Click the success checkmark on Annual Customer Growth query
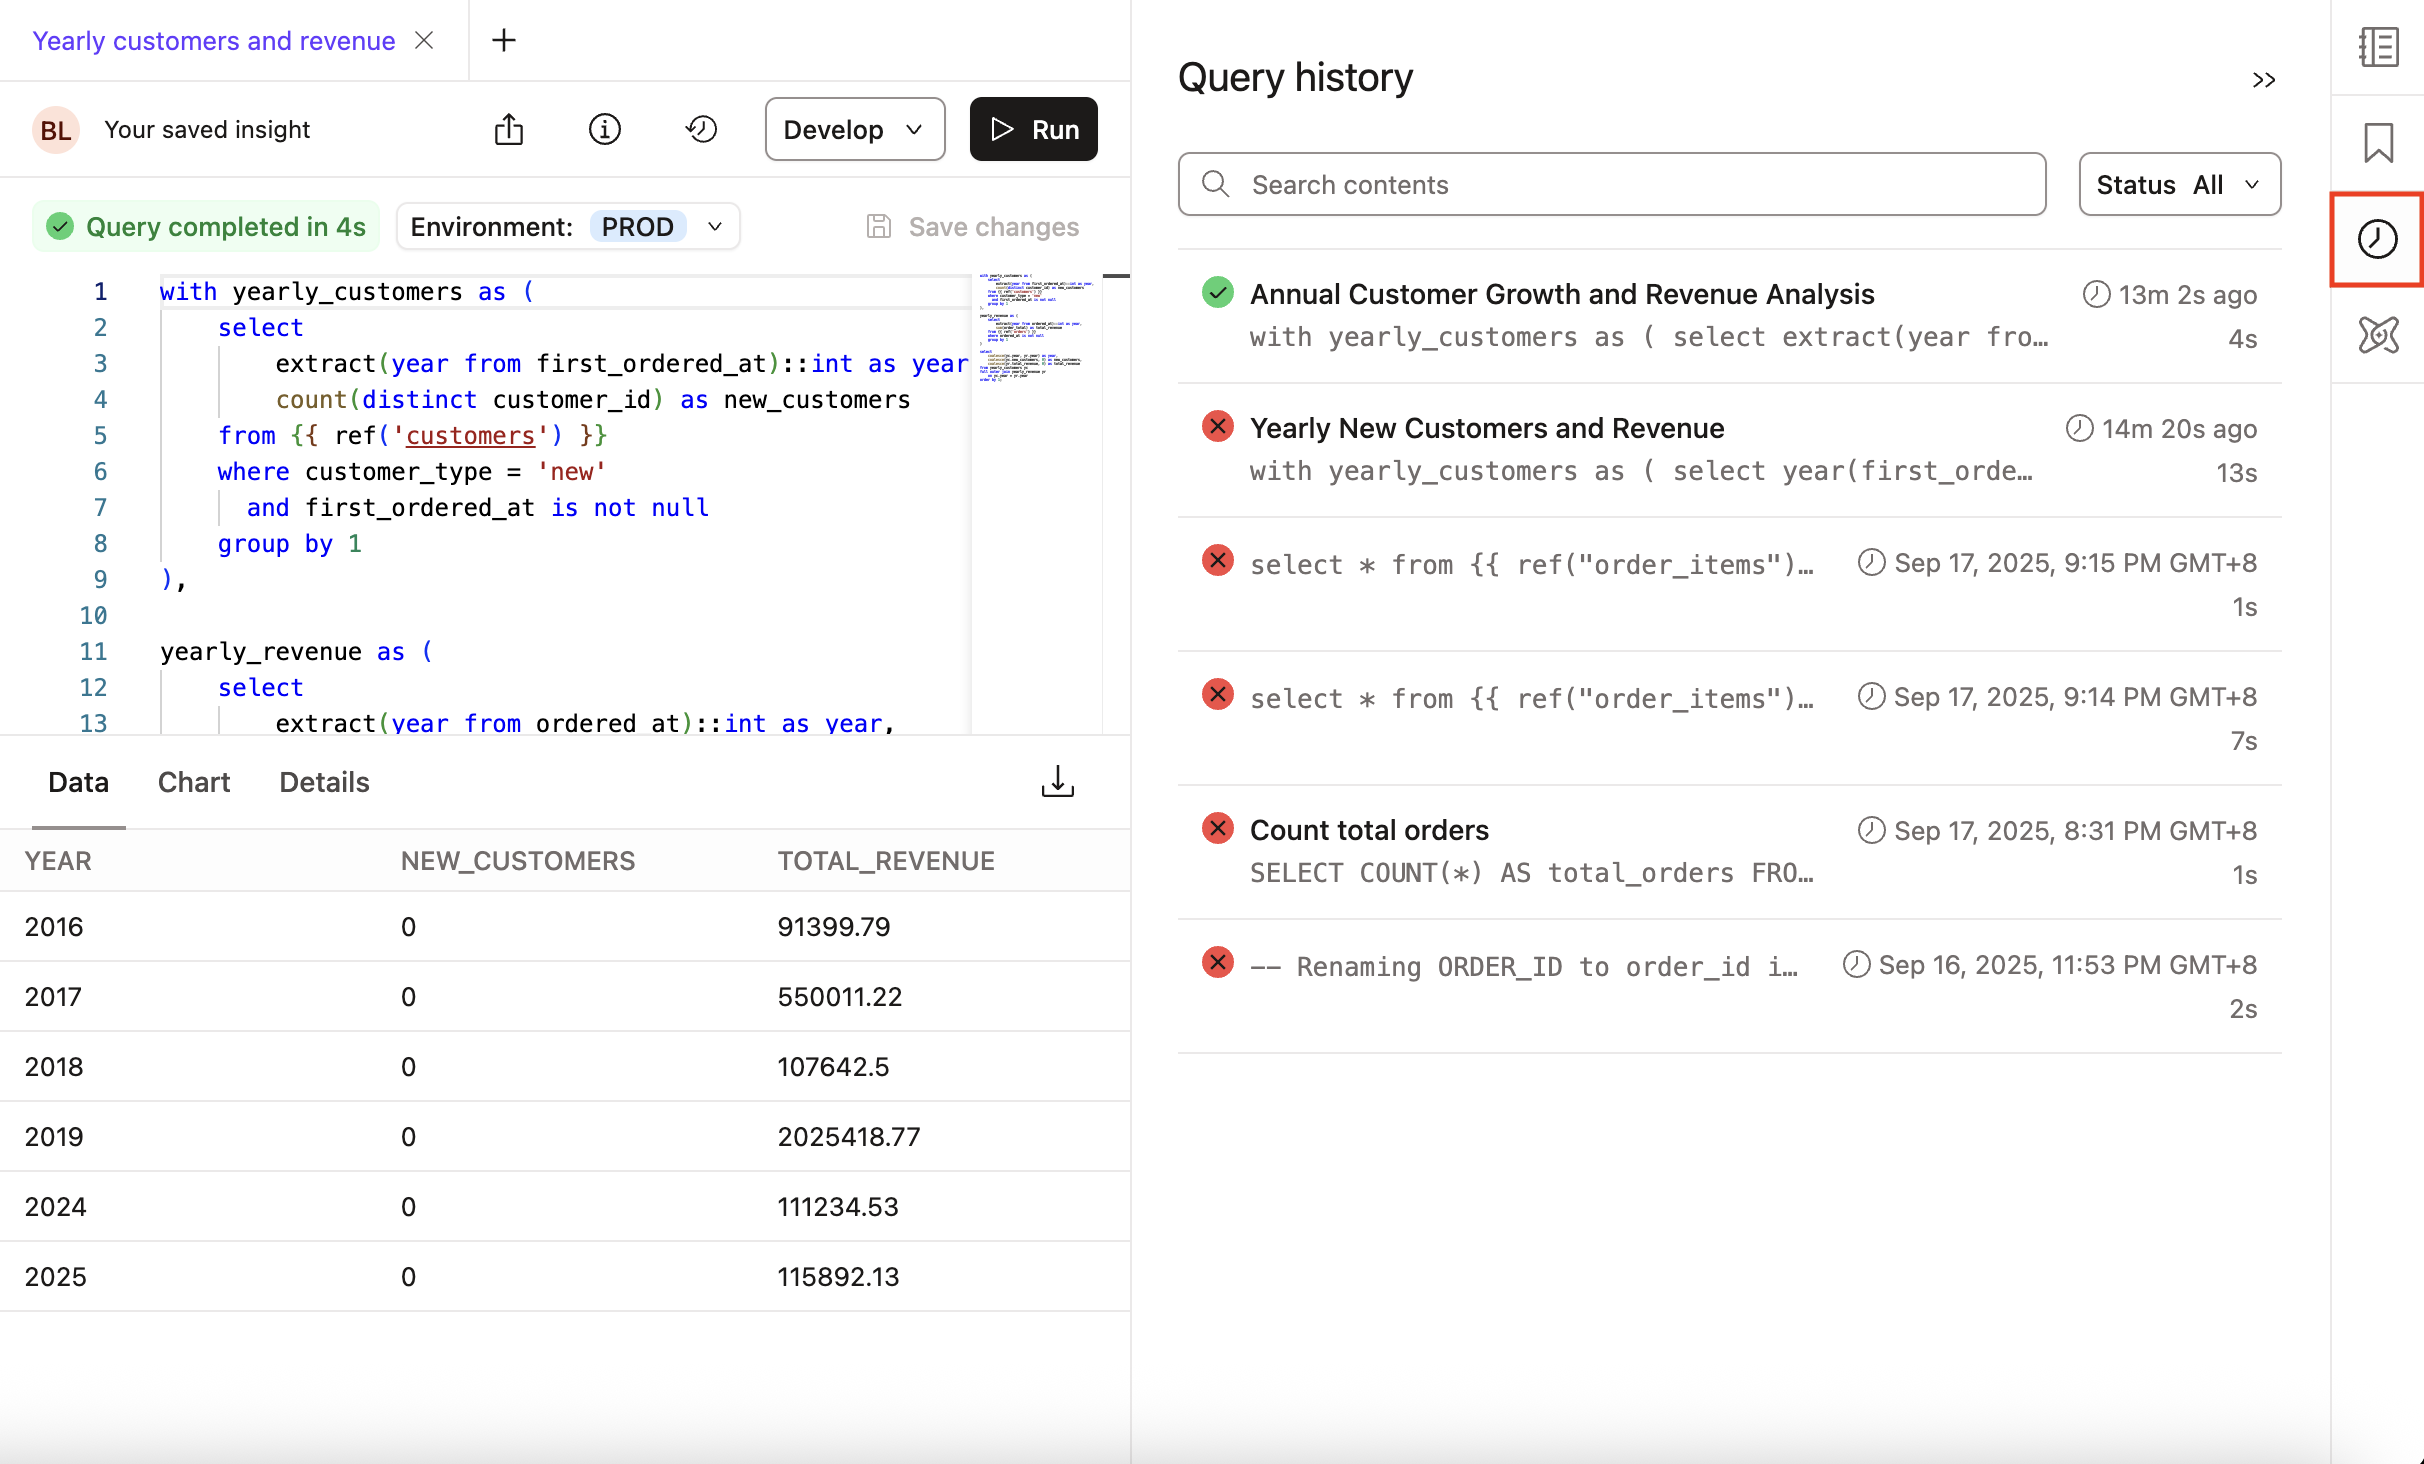The width and height of the screenshot is (2424, 1464). pos(1217,292)
